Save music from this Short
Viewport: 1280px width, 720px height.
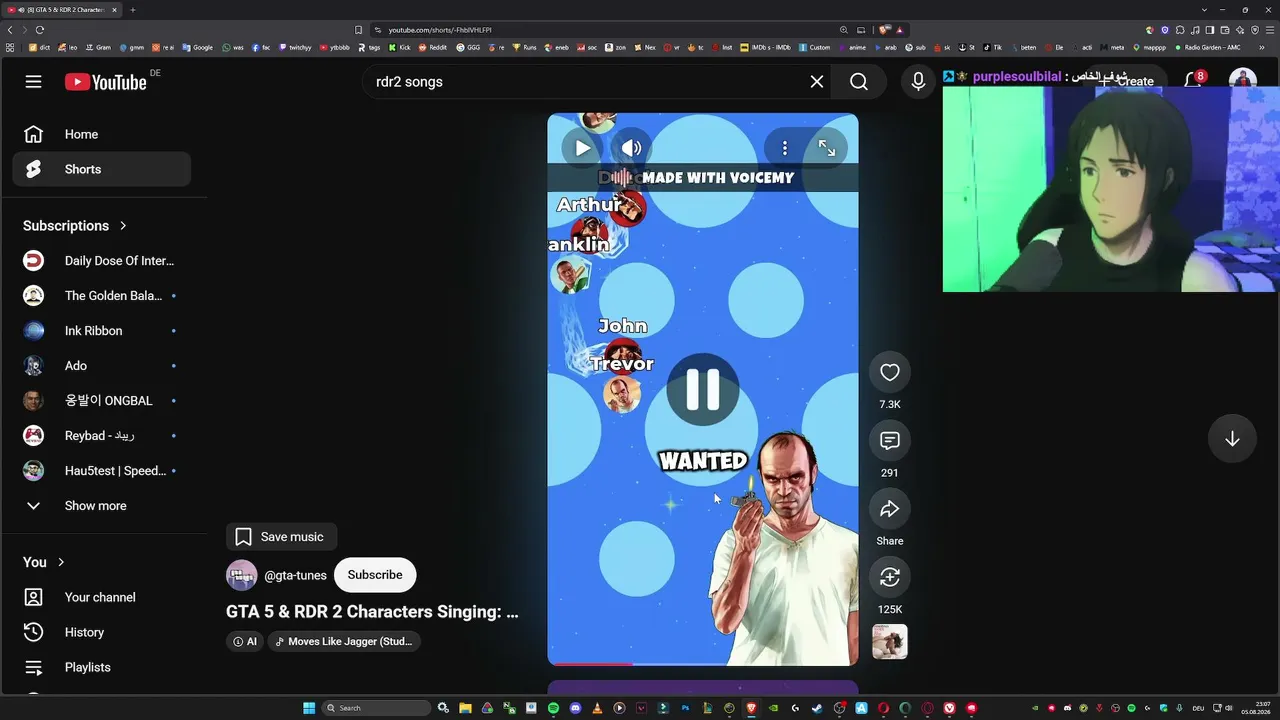point(281,537)
